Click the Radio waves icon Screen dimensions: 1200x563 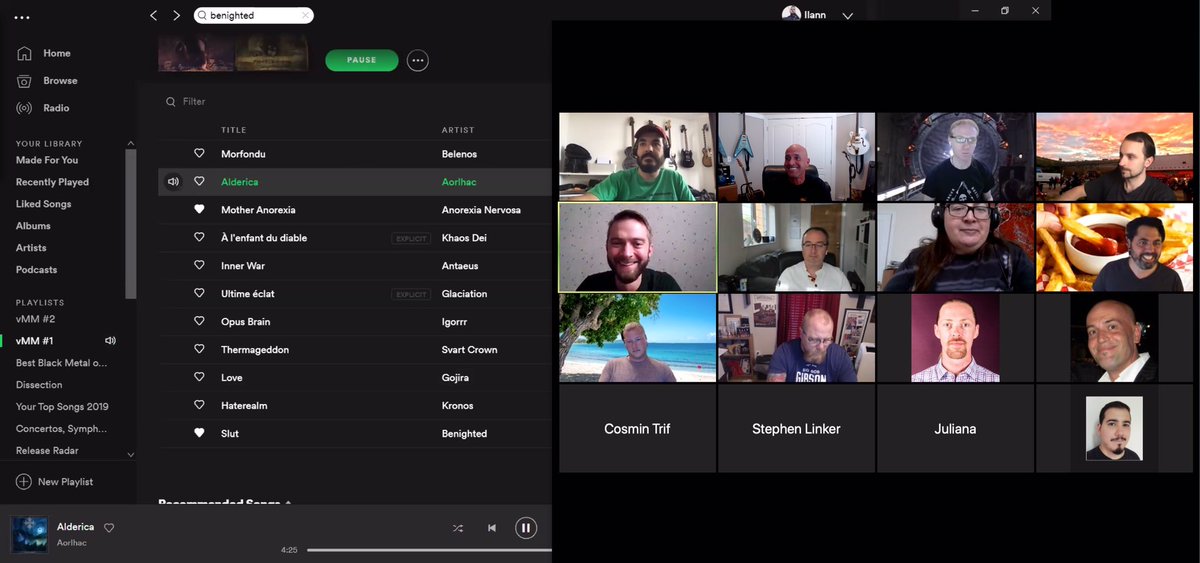[24, 108]
